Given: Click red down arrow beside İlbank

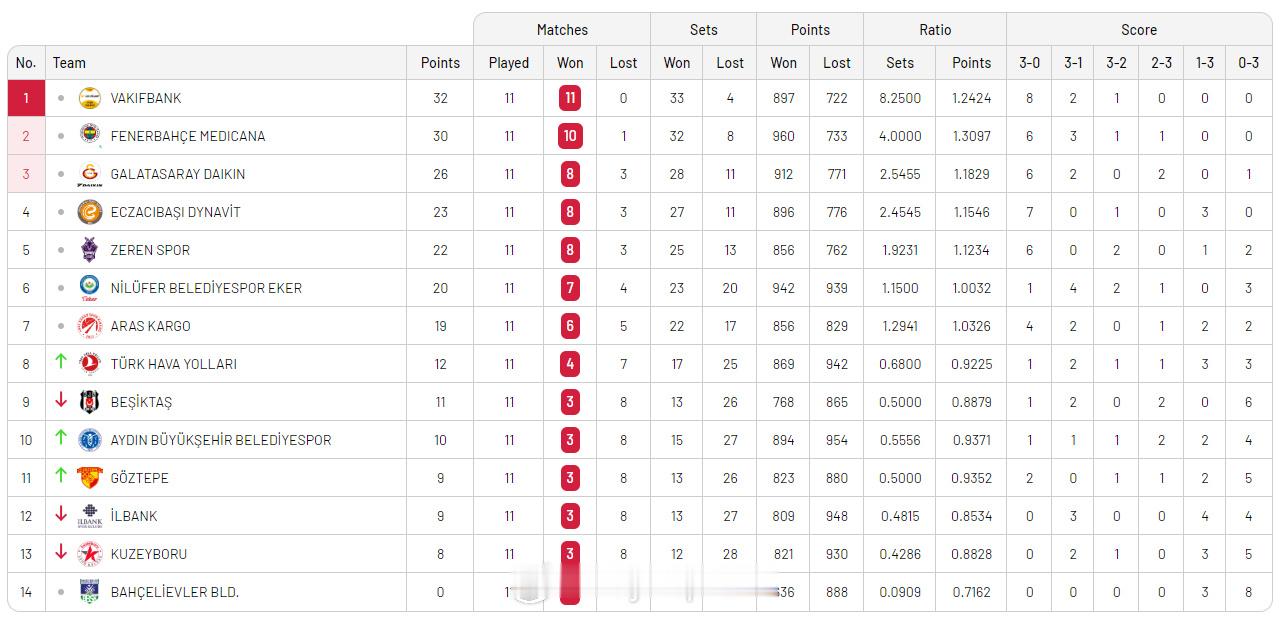Looking at the screenshot, I should (x=61, y=514).
